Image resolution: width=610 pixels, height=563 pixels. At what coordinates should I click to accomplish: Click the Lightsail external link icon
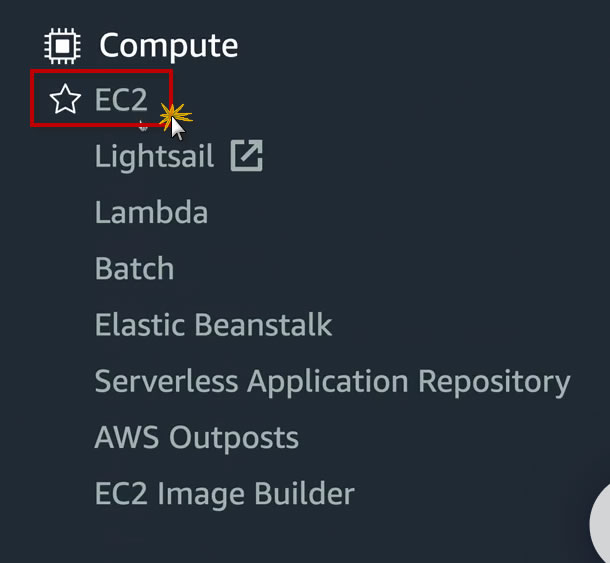[x=246, y=156]
